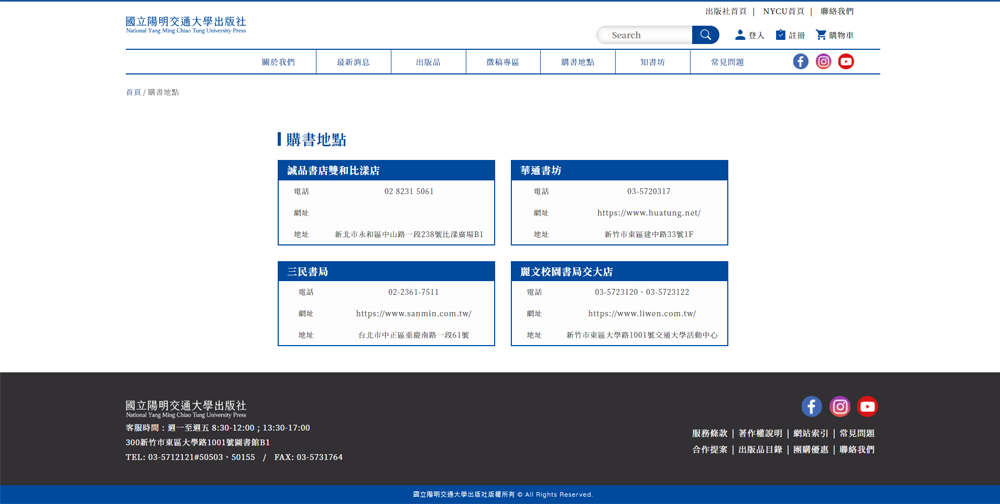This screenshot has height=504, width=1000.
Task: Click address 新北市永和區中山路一段238號比漾廣場B1
Action: 409,235
